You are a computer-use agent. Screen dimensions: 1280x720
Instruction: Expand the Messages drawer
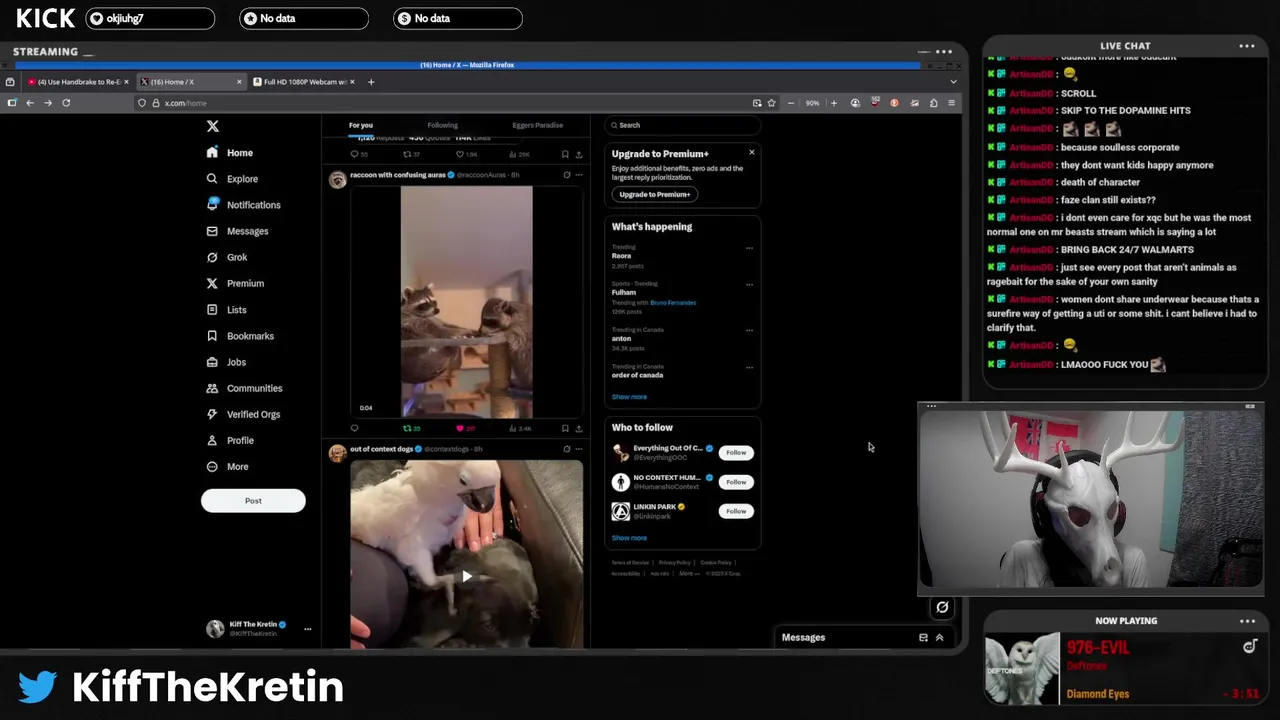939,637
